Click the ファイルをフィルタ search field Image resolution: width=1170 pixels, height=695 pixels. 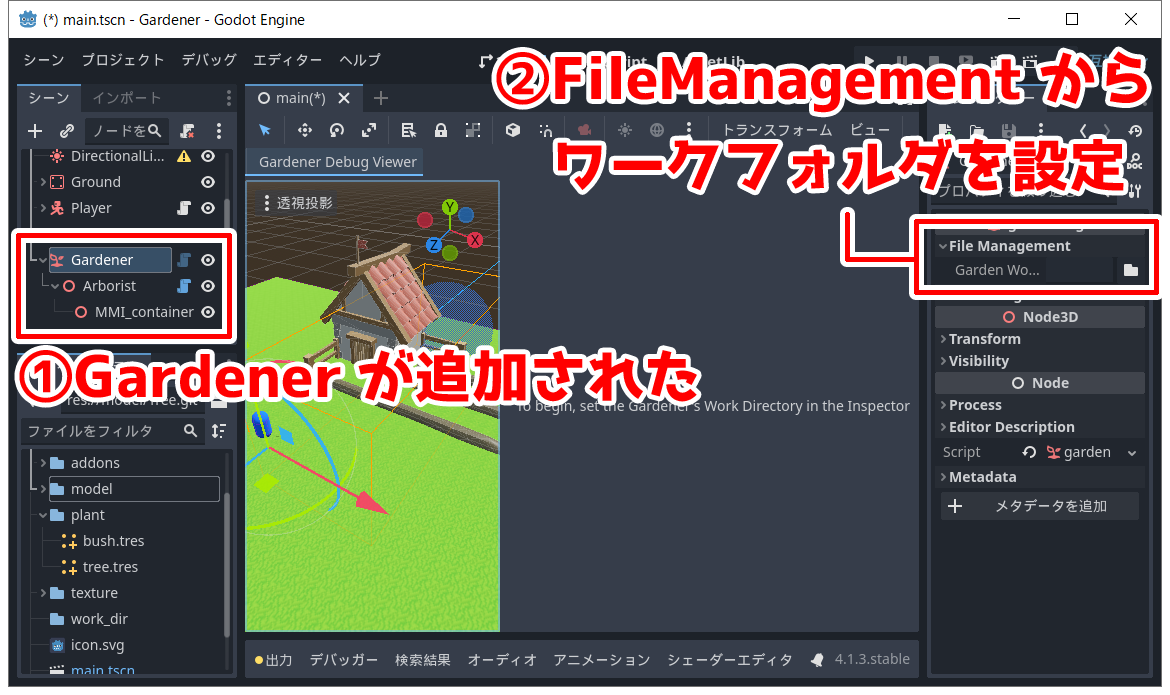click(x=112, y=431)
